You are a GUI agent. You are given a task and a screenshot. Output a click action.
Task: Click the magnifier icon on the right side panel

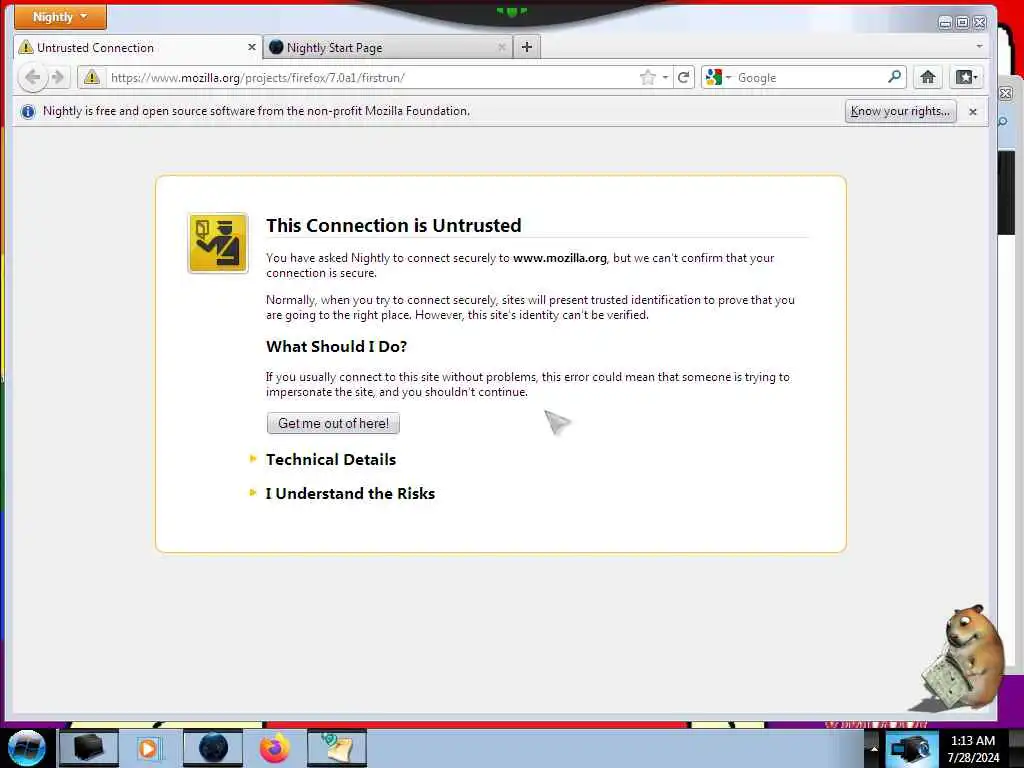point(1003,121)
